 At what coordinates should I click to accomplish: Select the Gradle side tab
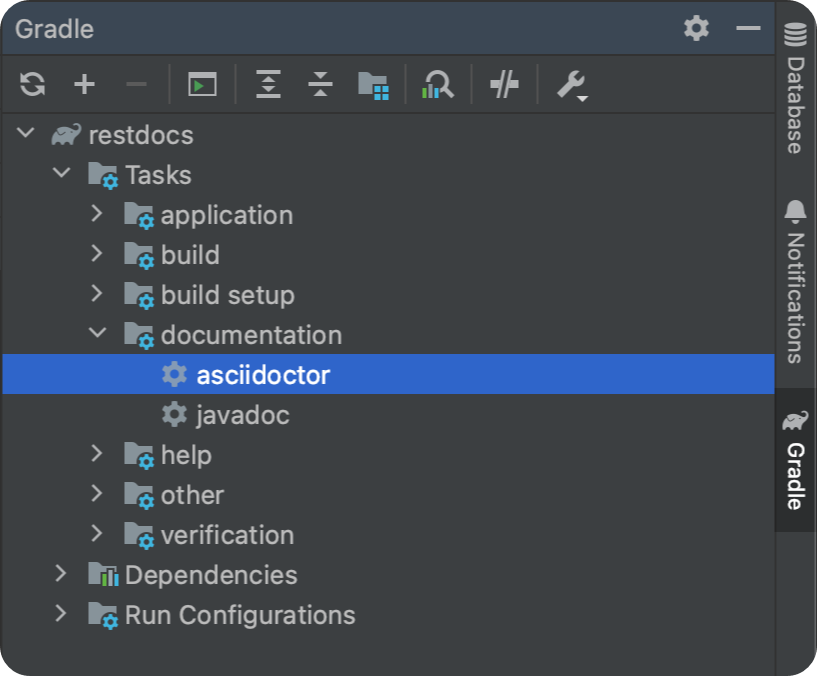(795, 460)
